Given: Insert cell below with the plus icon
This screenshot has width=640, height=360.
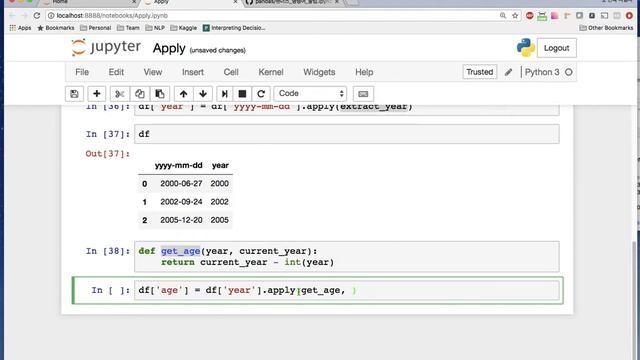Looking at the screenshot, I should [x=97, y=94].
